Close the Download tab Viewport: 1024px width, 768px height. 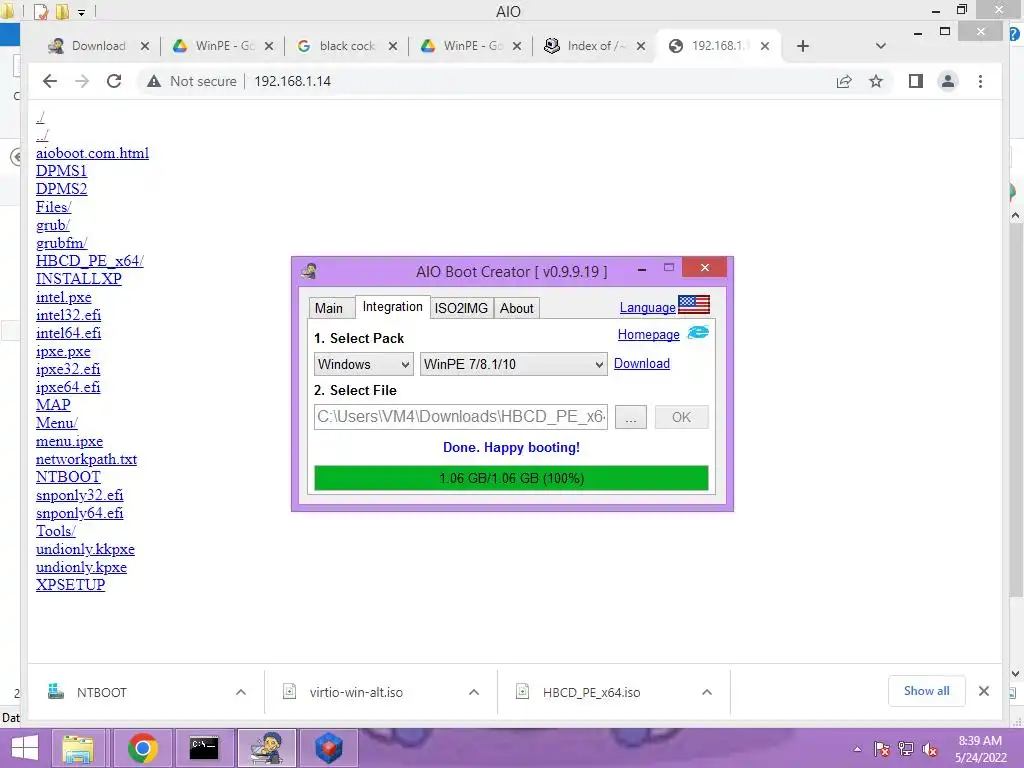(x=145, y=46)
